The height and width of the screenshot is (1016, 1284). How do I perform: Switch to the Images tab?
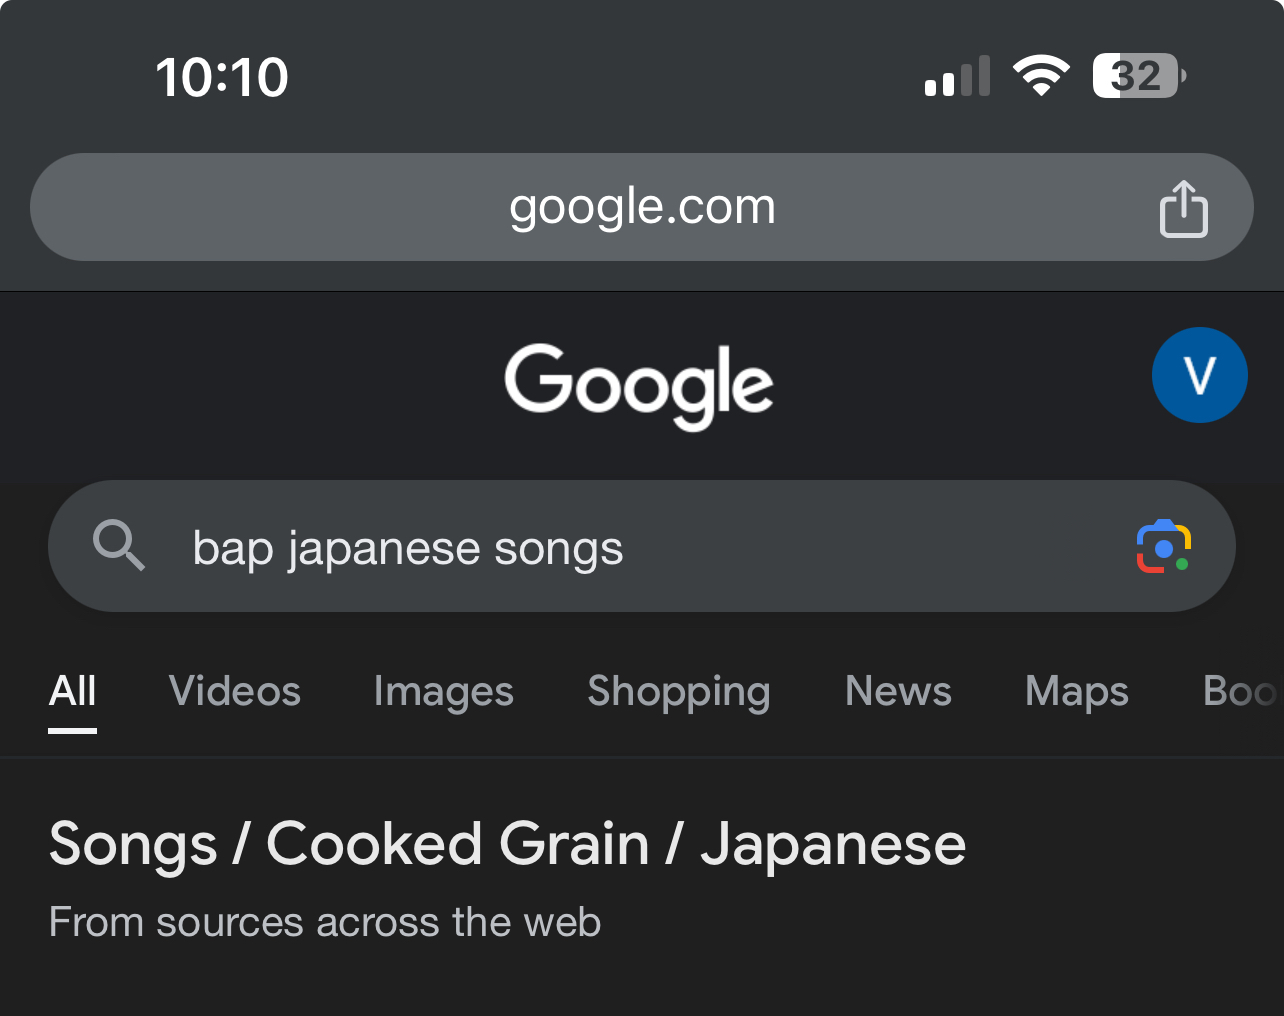pyautogui.click(x=444, y=691)
